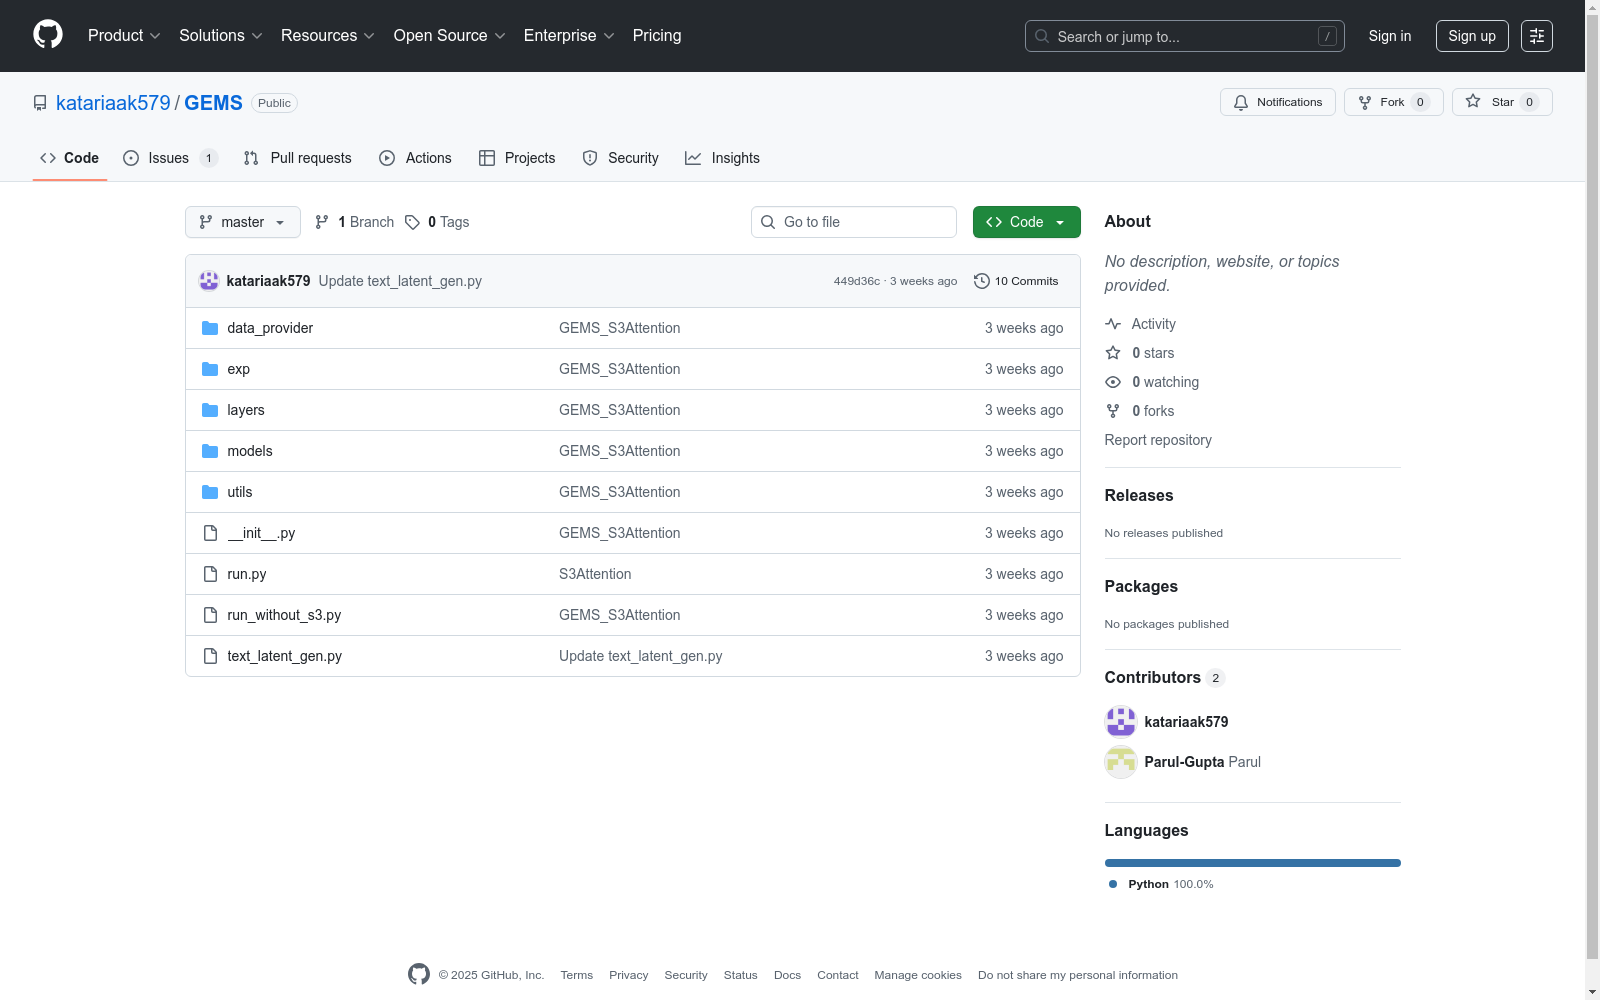The image size is (1600, 1000).
Task: Click the footer GitHub logo
Action: 419,974
